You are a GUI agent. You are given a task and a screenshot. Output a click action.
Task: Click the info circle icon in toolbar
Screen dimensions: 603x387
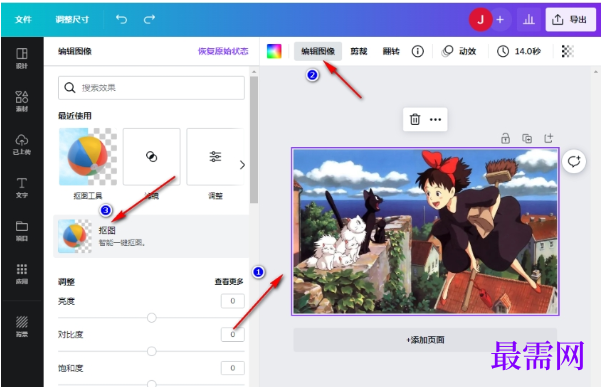(418, 51)
